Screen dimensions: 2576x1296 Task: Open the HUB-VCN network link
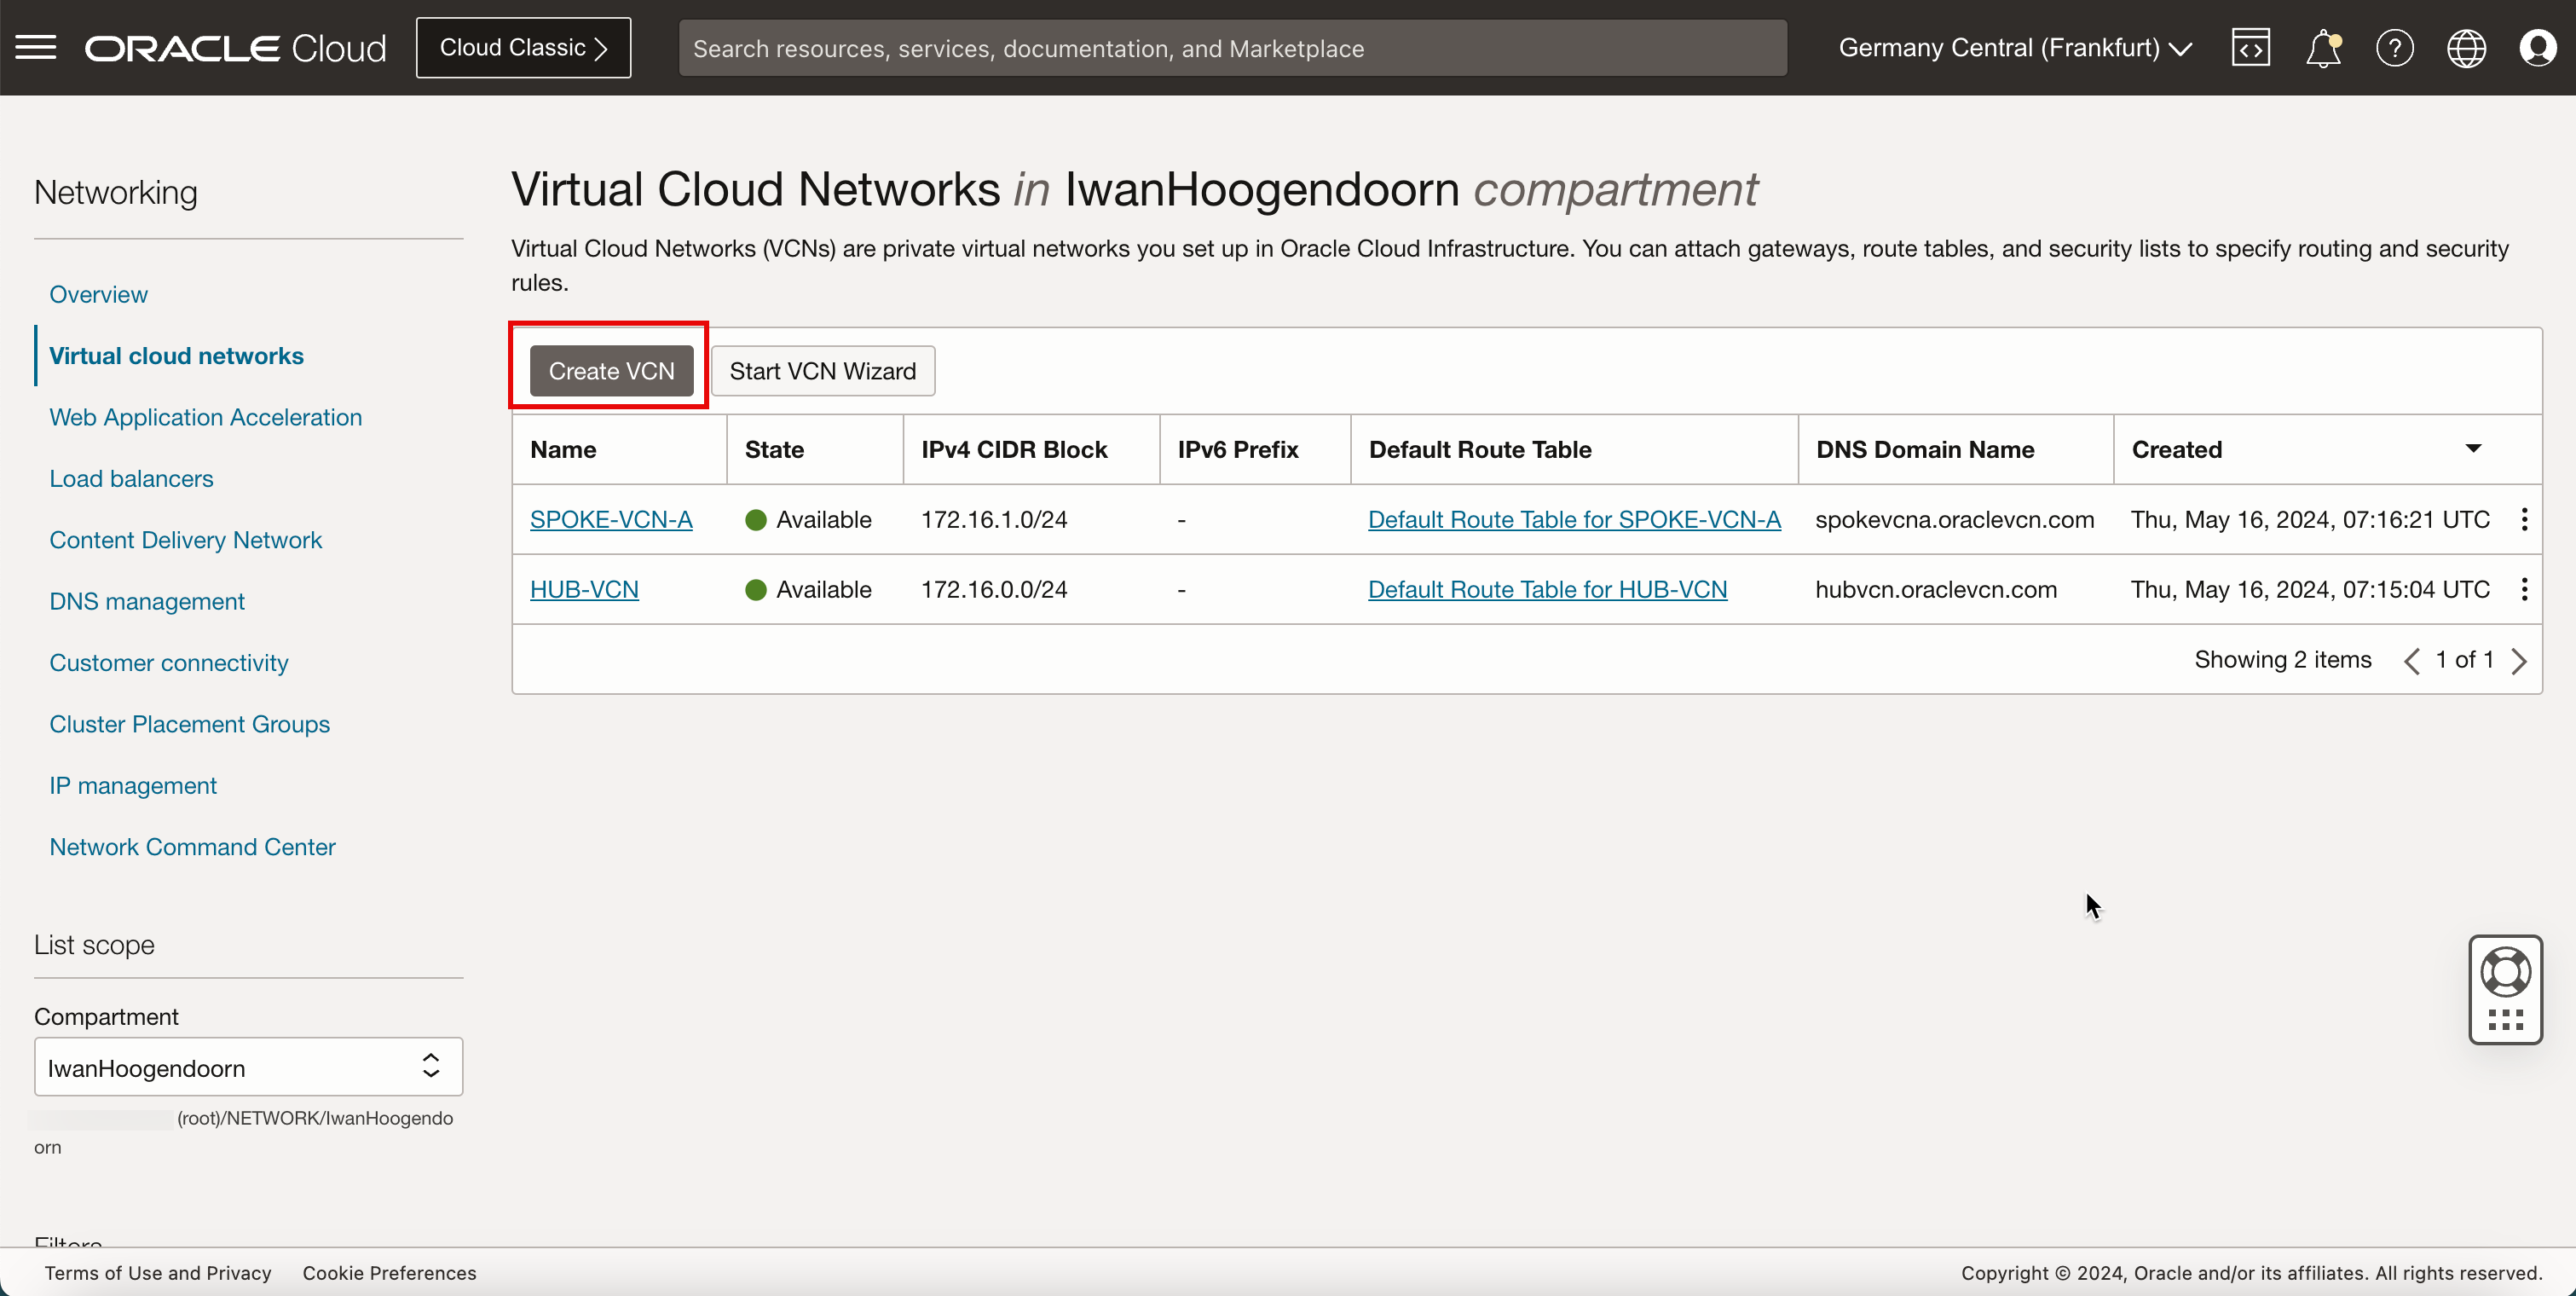[x=584, y=589]
